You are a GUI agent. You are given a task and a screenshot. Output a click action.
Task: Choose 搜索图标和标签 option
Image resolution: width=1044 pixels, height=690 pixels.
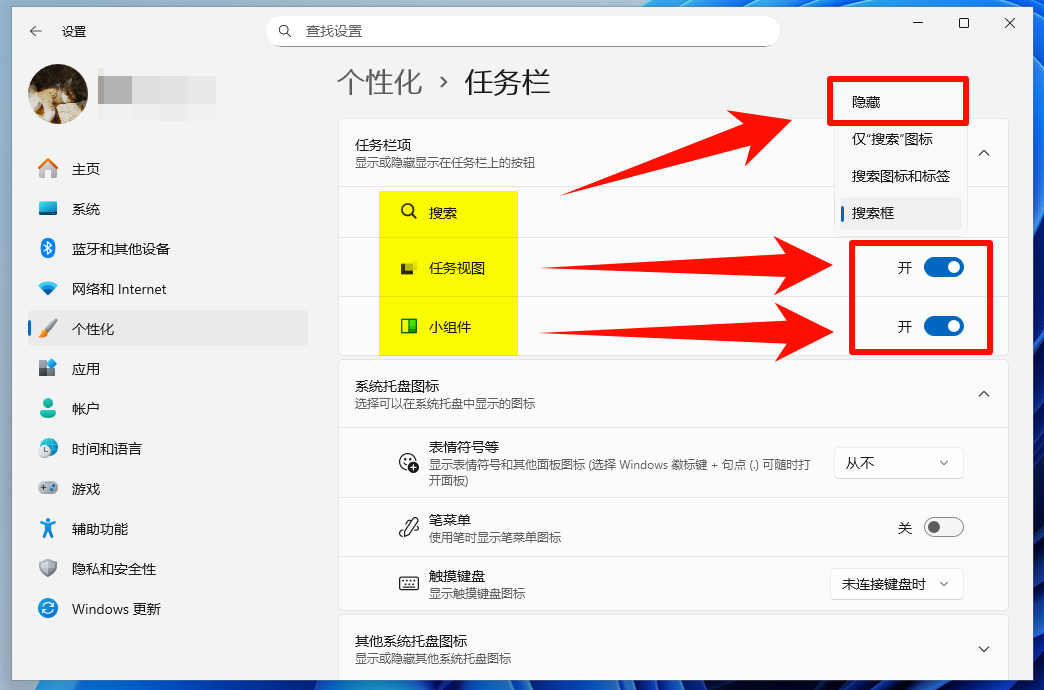click(900, 176)
